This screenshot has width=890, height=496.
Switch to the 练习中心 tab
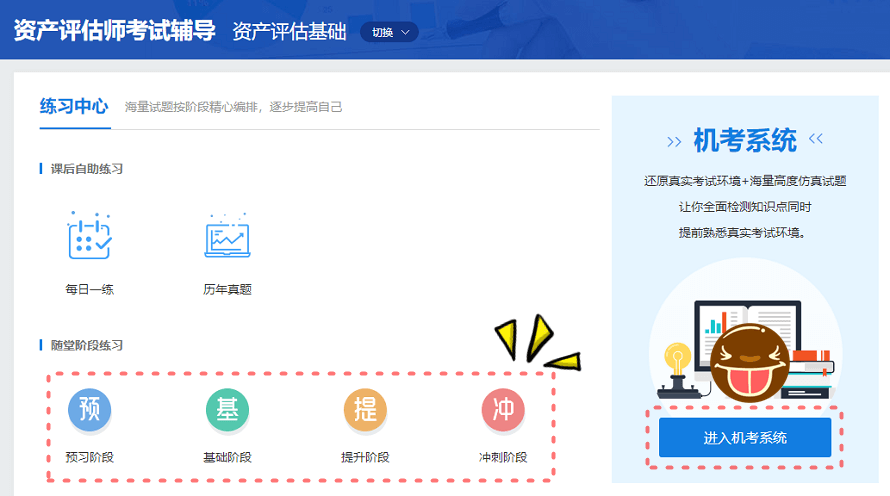click(x=74, y=106)
